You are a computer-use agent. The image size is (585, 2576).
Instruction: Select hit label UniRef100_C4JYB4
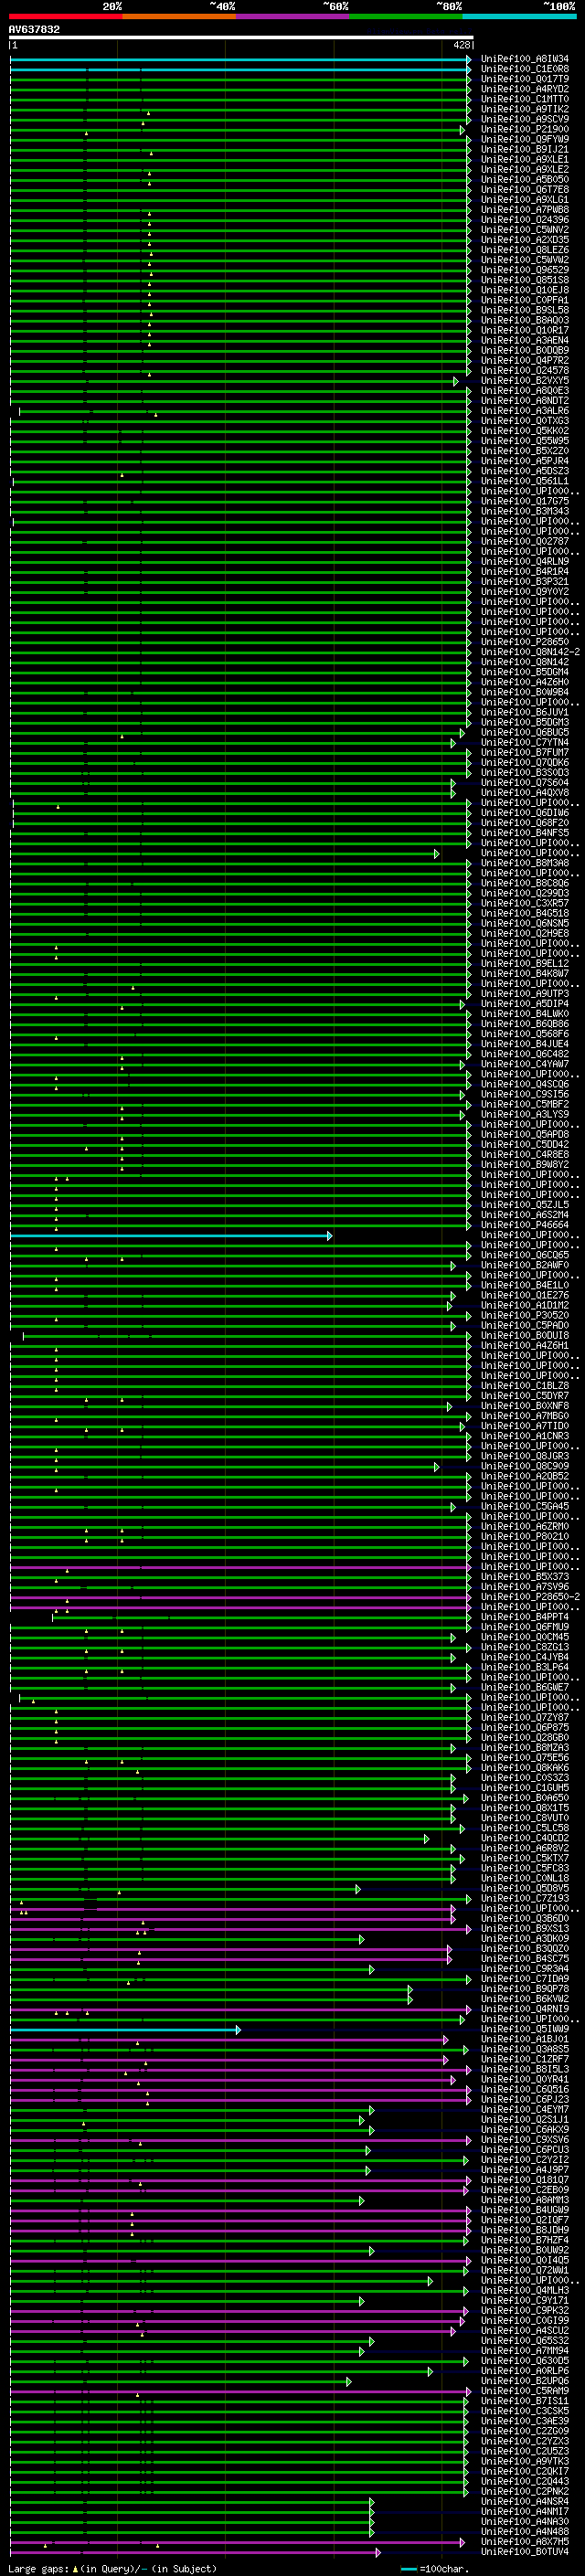pos(525,1657)
